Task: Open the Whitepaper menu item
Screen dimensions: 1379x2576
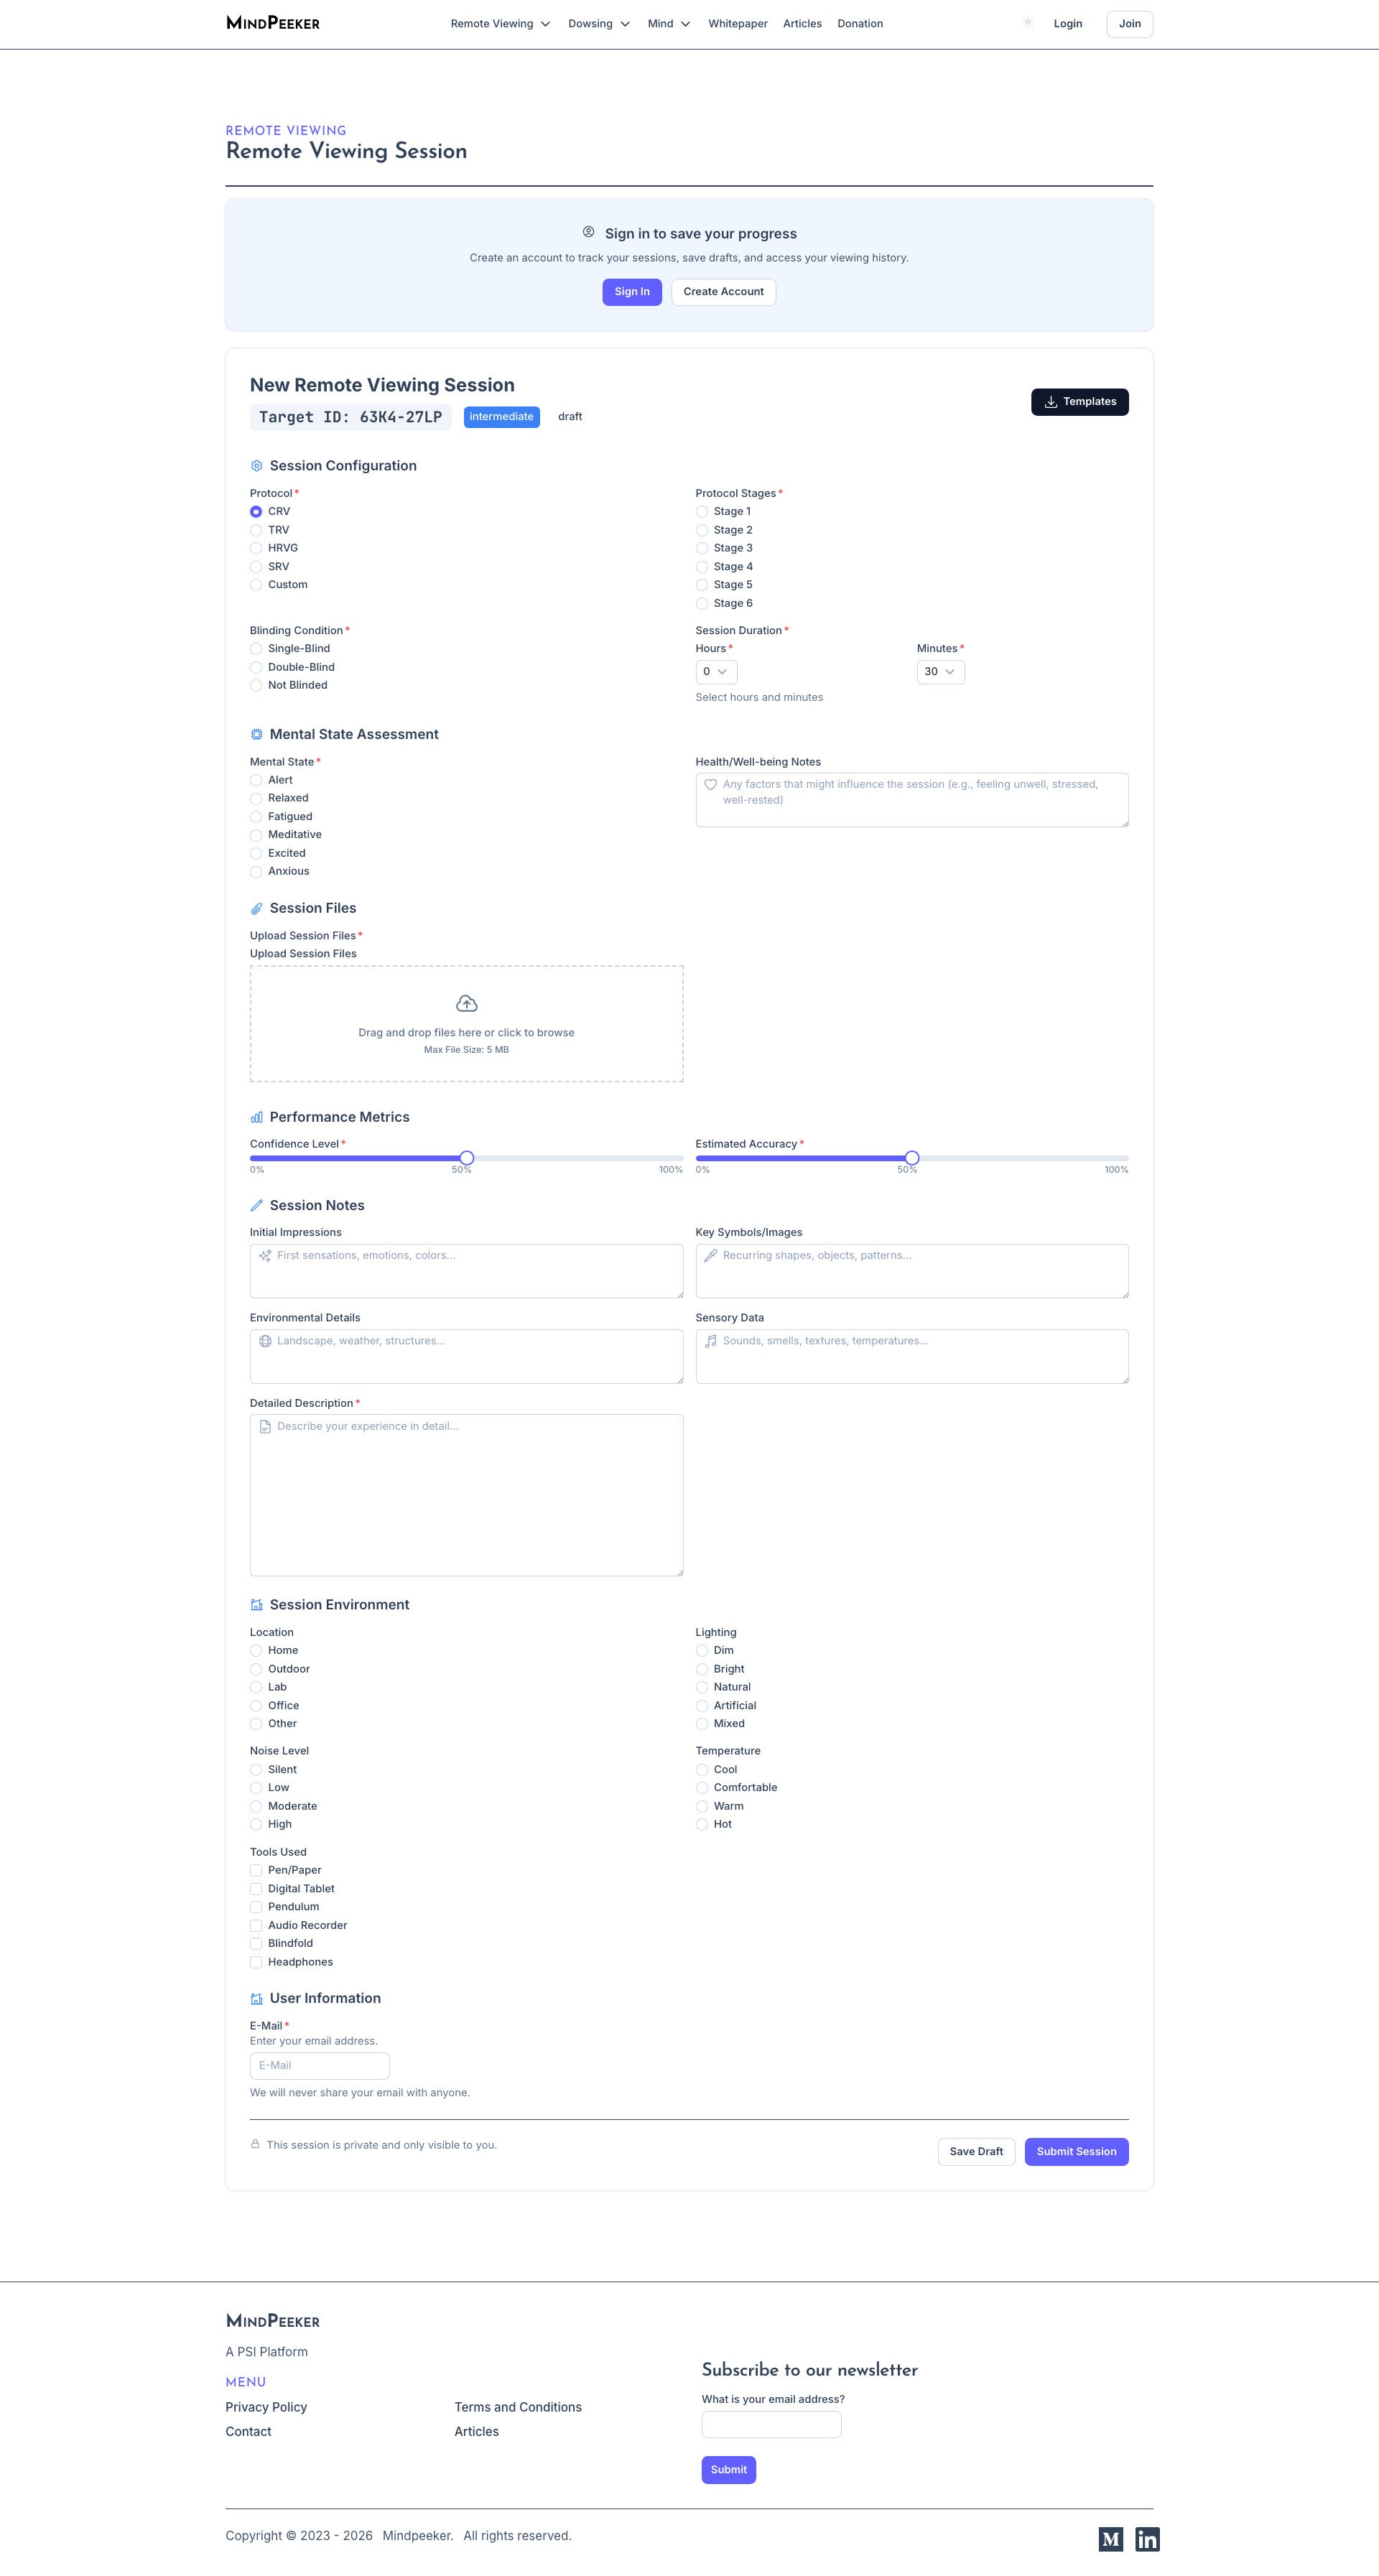Action: [x=737, y=24]
